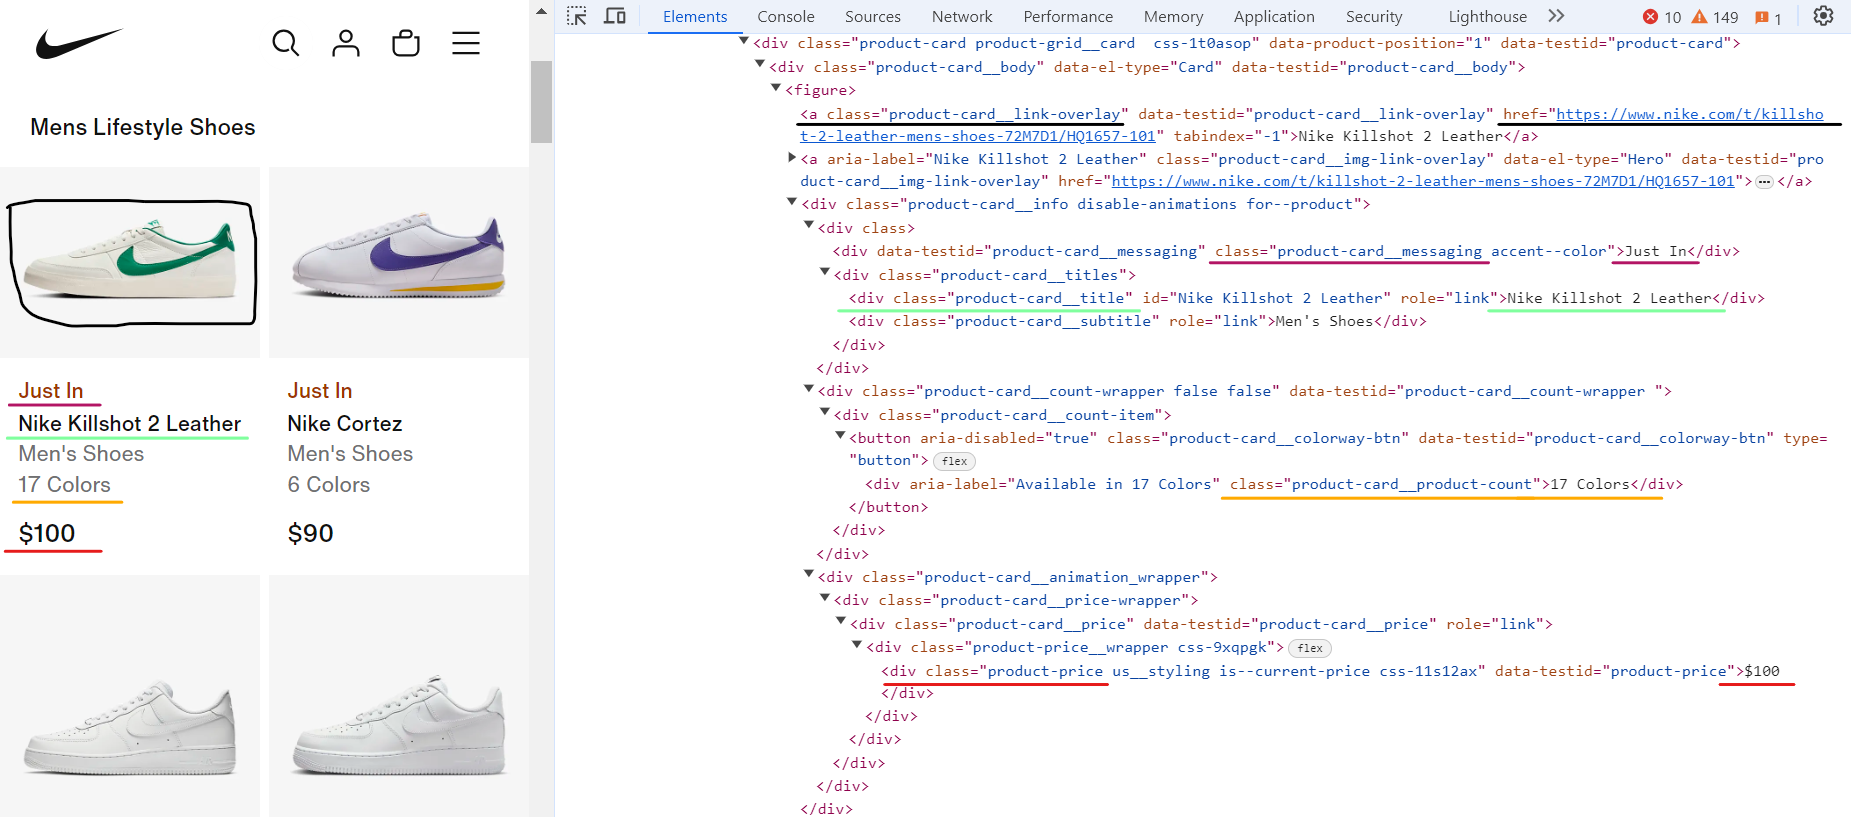The height and width of the screenshot is (817, 1851).
Task: Click the warning count 149 indicator
Action: 1715,17
